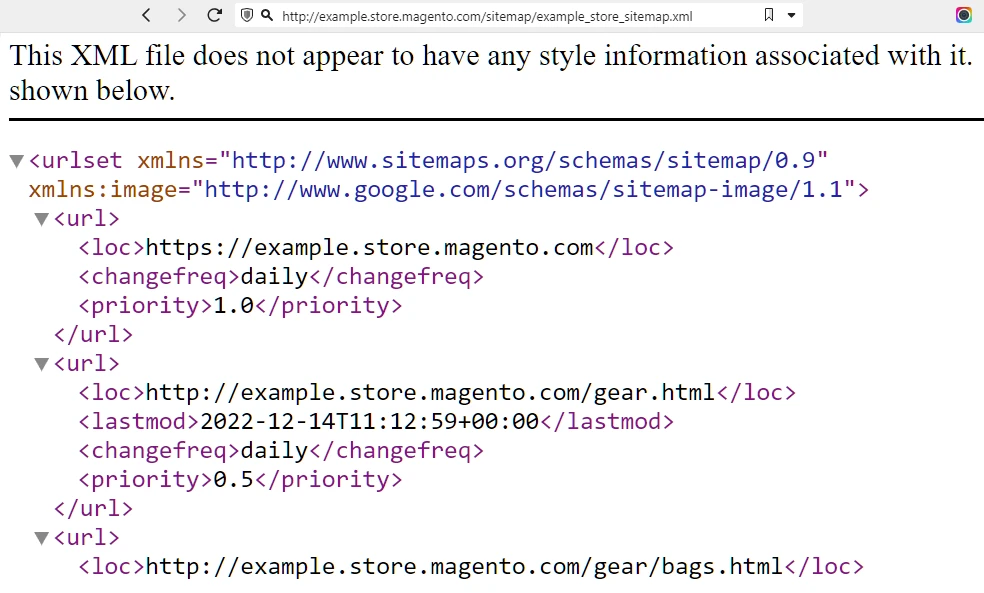This screenshot has height=593, width=984.
Task: Go forward to the next page
Action: click(x=181, y=15)
